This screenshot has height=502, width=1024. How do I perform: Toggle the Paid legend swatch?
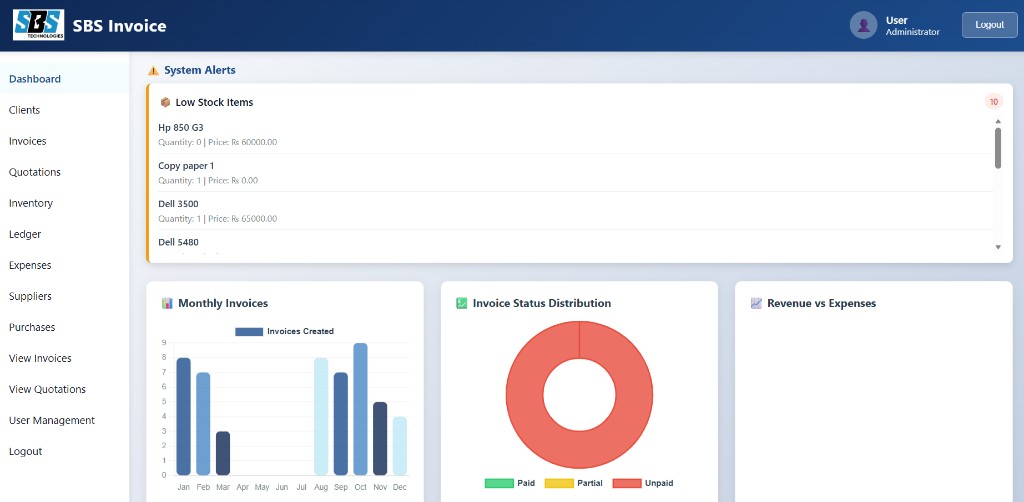pyautogui.click(x=498, y=483)
